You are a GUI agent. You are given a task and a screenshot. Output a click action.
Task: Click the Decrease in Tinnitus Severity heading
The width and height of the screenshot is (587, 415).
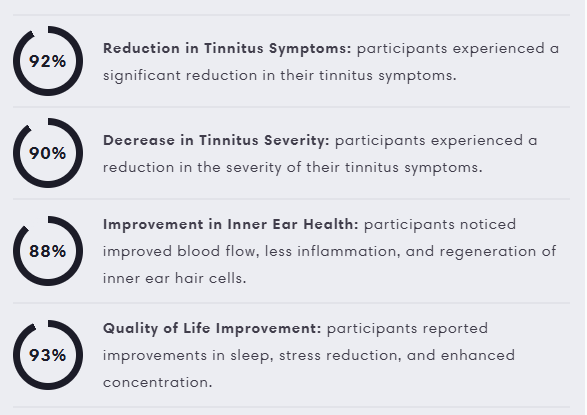pyautogui.click(x=216, y=140)
